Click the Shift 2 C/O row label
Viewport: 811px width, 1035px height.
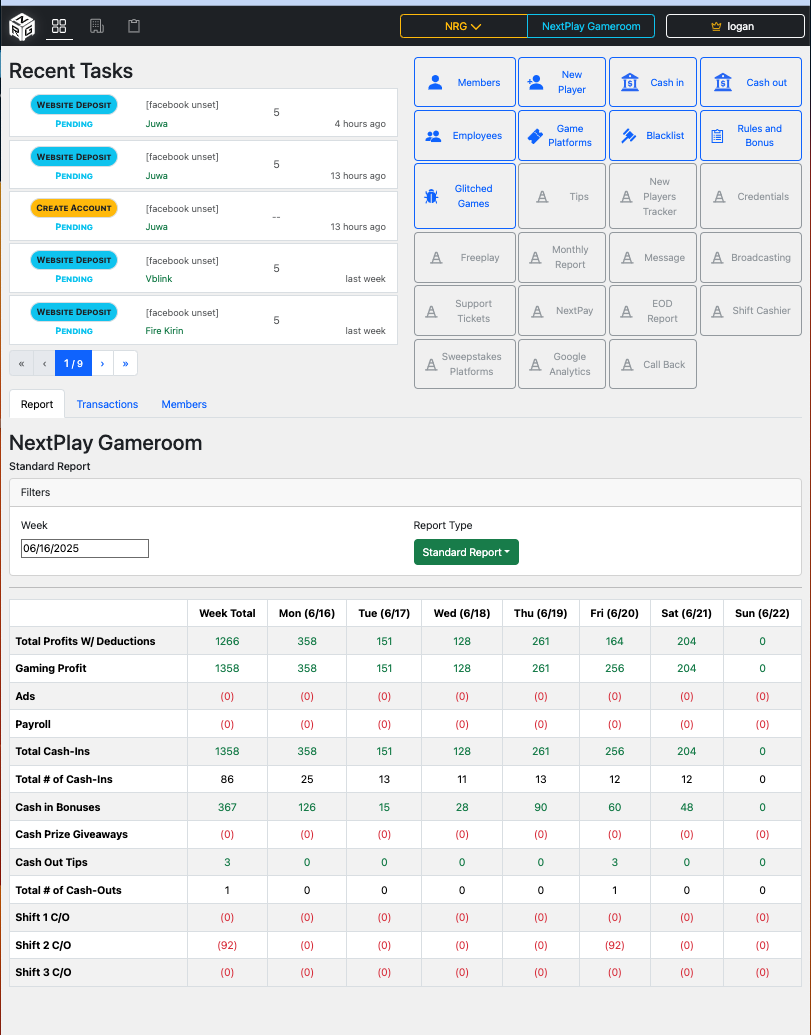(x=43, y=945)
